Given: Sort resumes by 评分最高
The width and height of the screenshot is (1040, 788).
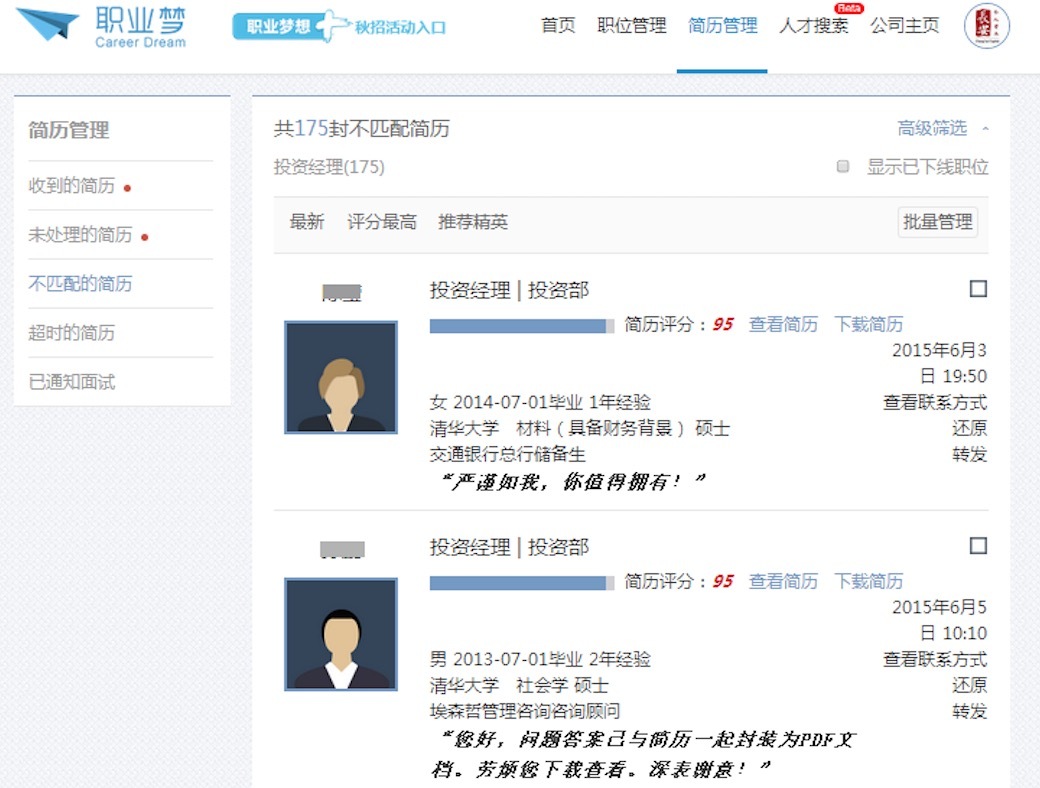Looking at the screenshot, I should [x=381, y=222].
